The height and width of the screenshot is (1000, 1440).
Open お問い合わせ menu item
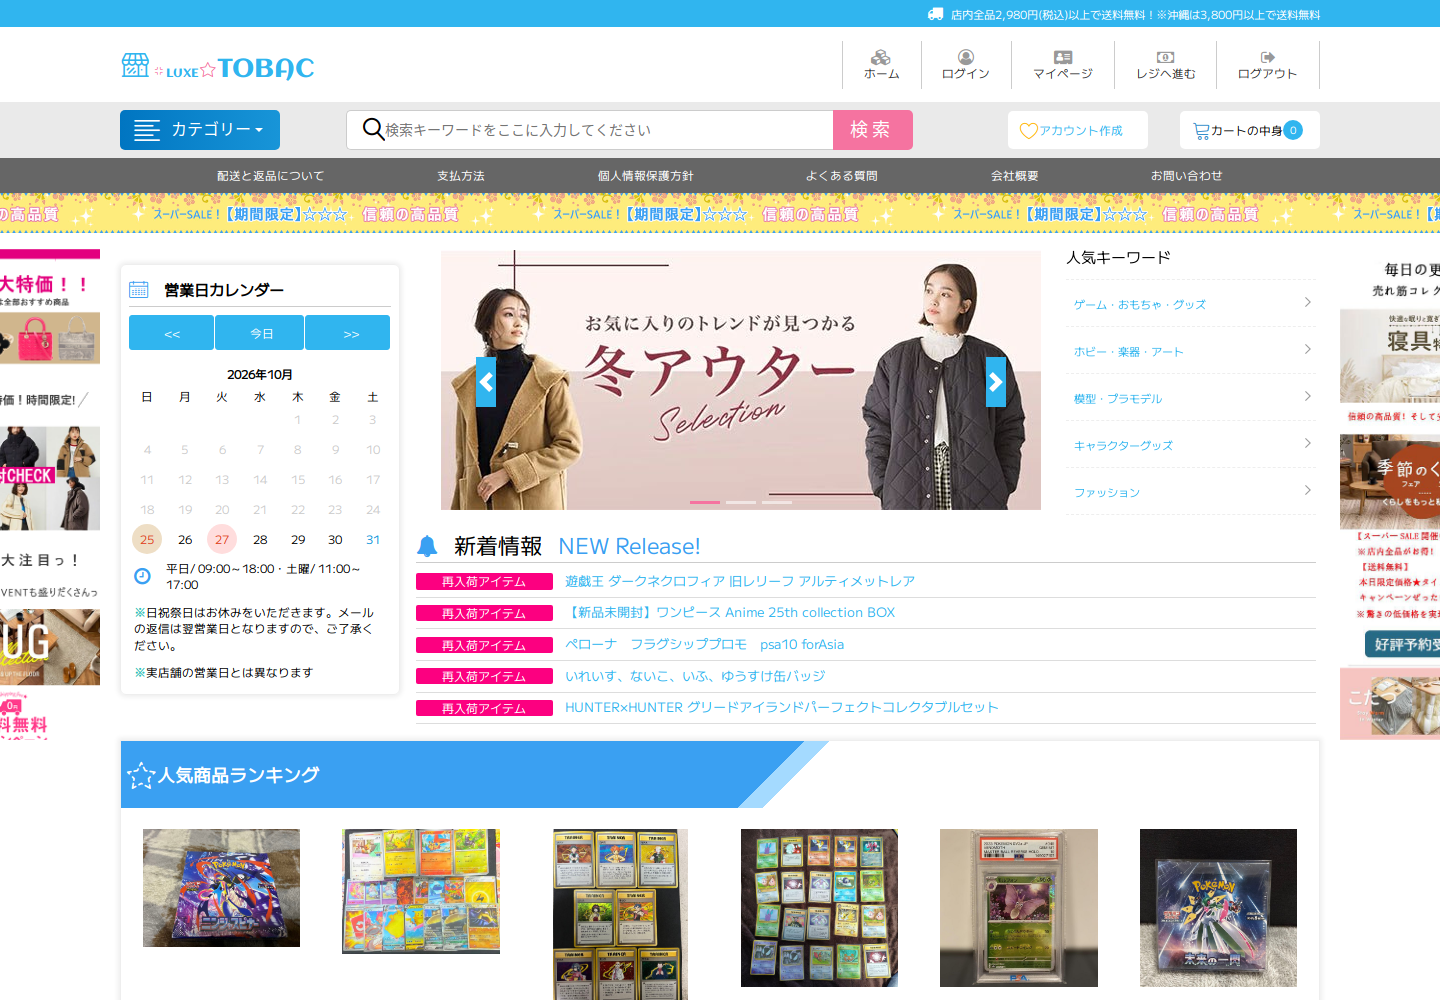(x=1187, y=176)
